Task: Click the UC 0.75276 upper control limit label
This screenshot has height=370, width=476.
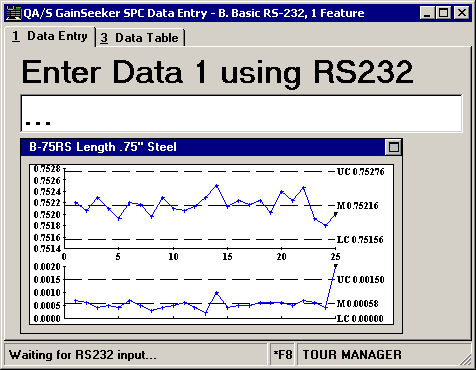Action: pyautogui.click(x=361, y=172)
